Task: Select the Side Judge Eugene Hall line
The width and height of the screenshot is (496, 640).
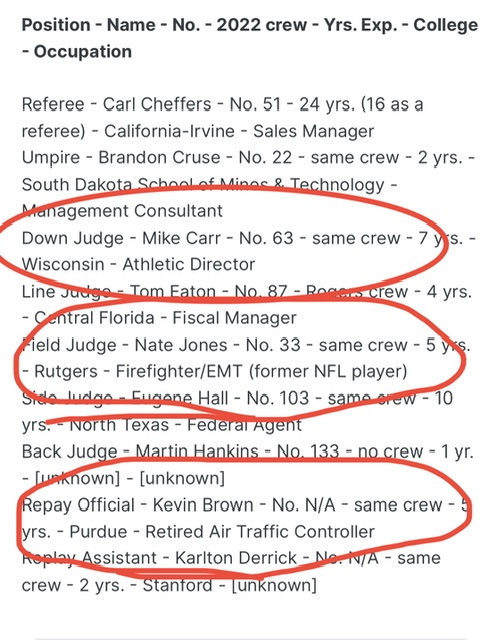Action: pos(237,398)
